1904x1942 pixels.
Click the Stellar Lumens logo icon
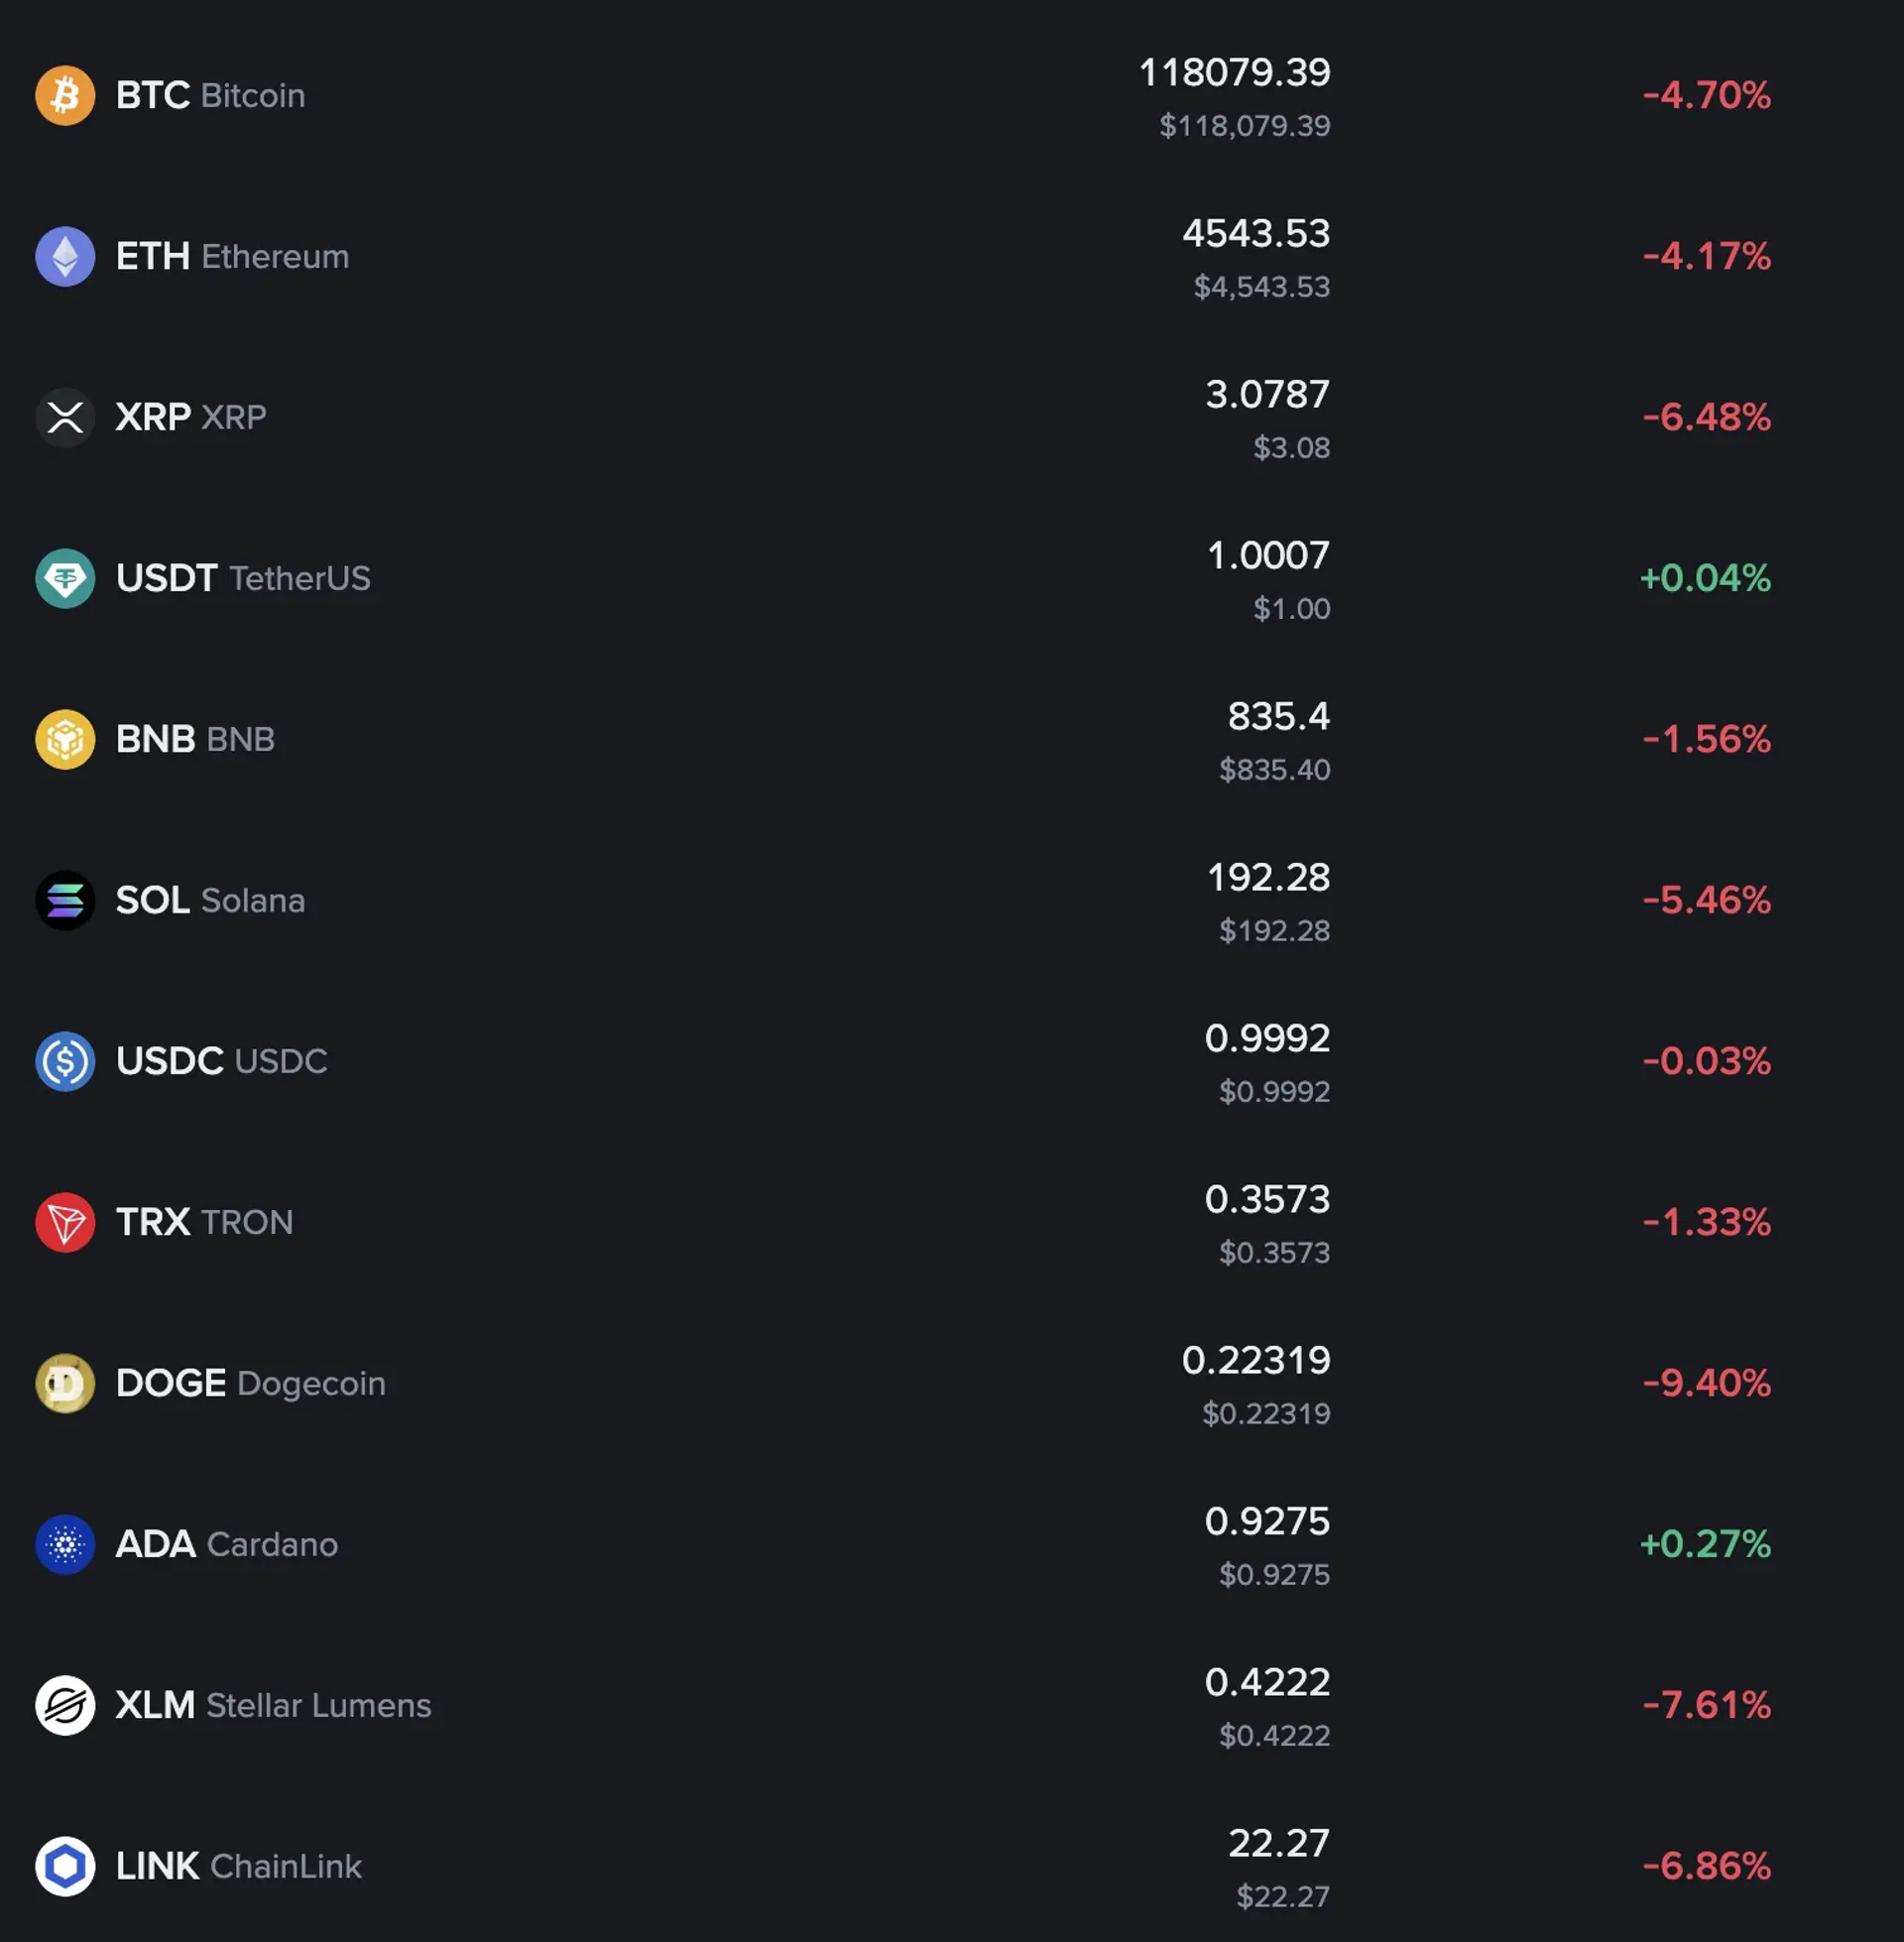point(65,1705)
